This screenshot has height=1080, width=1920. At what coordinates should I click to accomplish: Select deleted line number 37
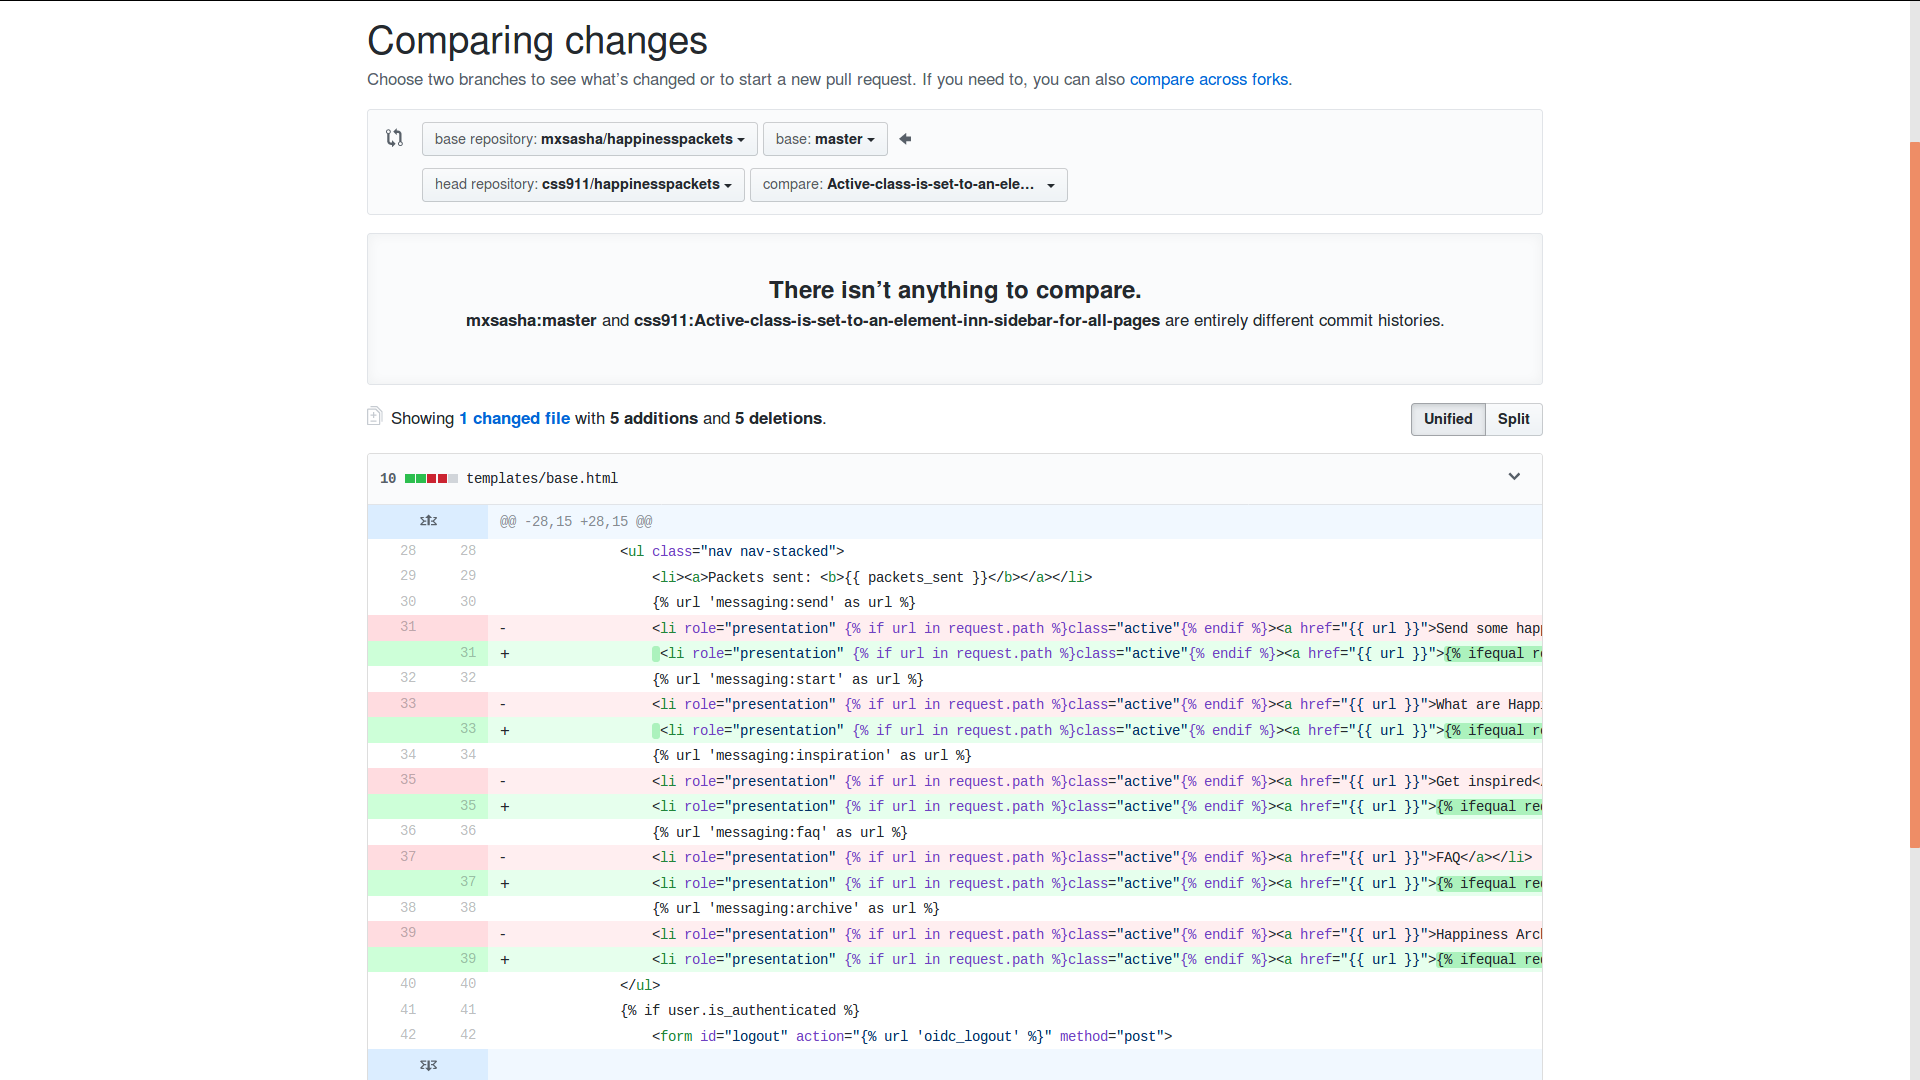coord(408,857)
